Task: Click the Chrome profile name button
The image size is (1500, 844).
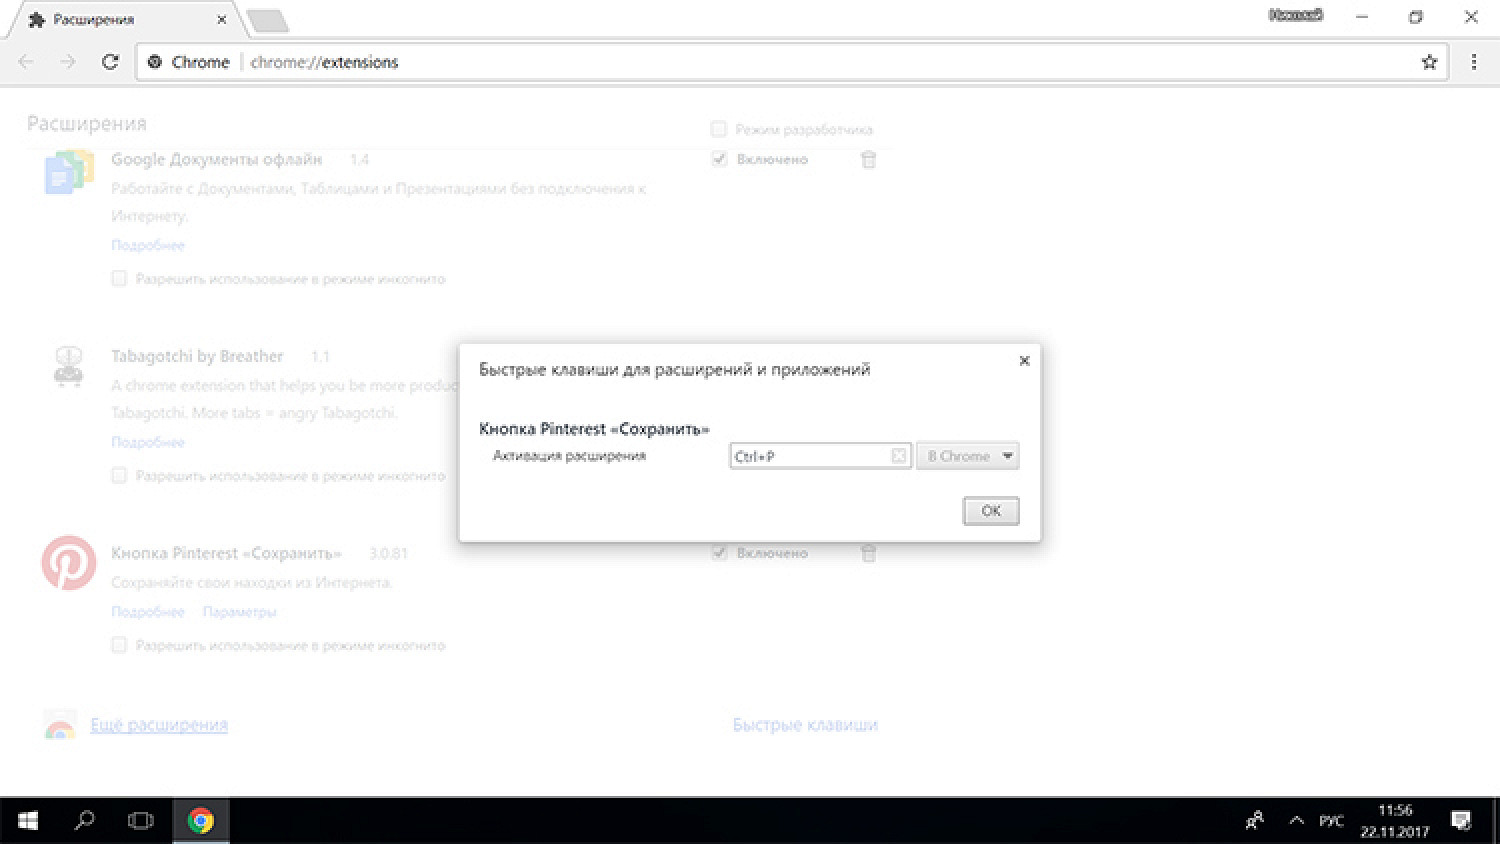Action: (1296, 15)
